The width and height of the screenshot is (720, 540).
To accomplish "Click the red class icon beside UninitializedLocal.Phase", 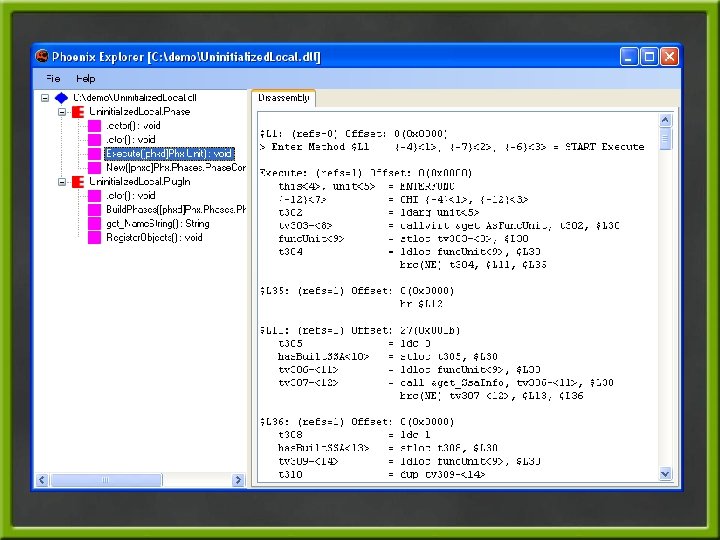I will pyautogui.click(x=78, y=112).
